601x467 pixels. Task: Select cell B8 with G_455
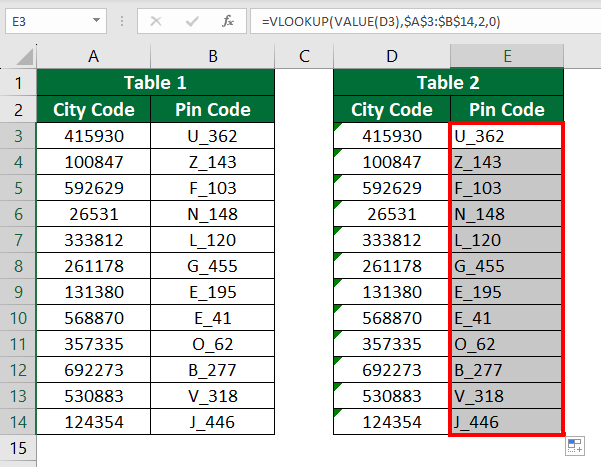click(213, 266)
